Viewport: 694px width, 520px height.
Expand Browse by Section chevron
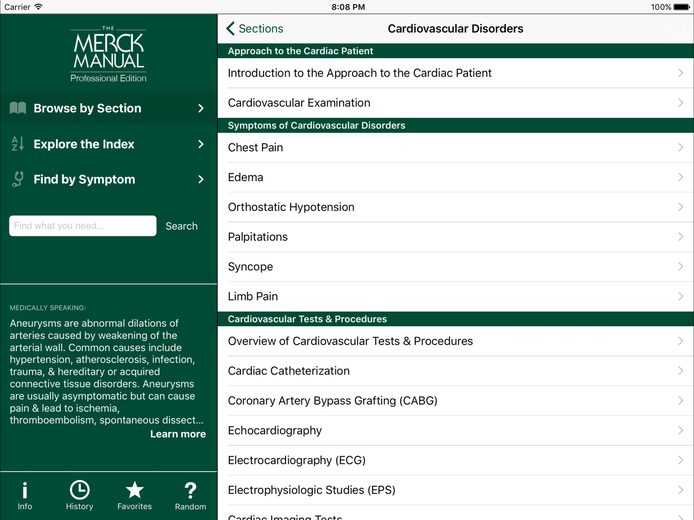coord(201,108)
